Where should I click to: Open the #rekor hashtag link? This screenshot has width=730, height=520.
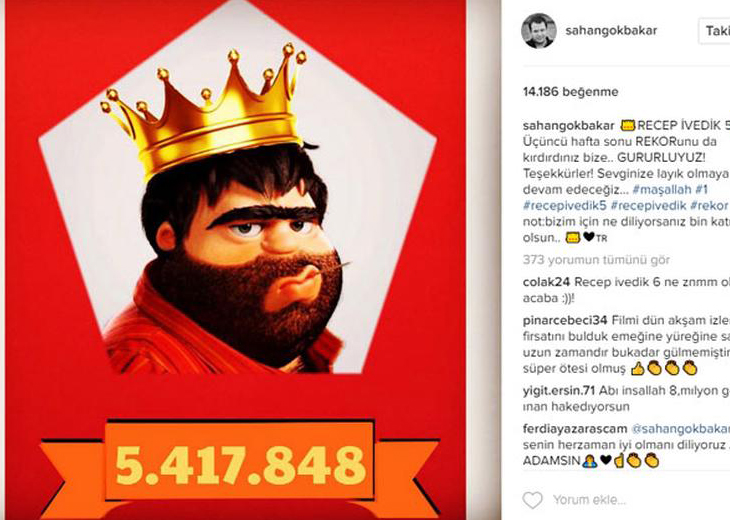tap(709, 205)
